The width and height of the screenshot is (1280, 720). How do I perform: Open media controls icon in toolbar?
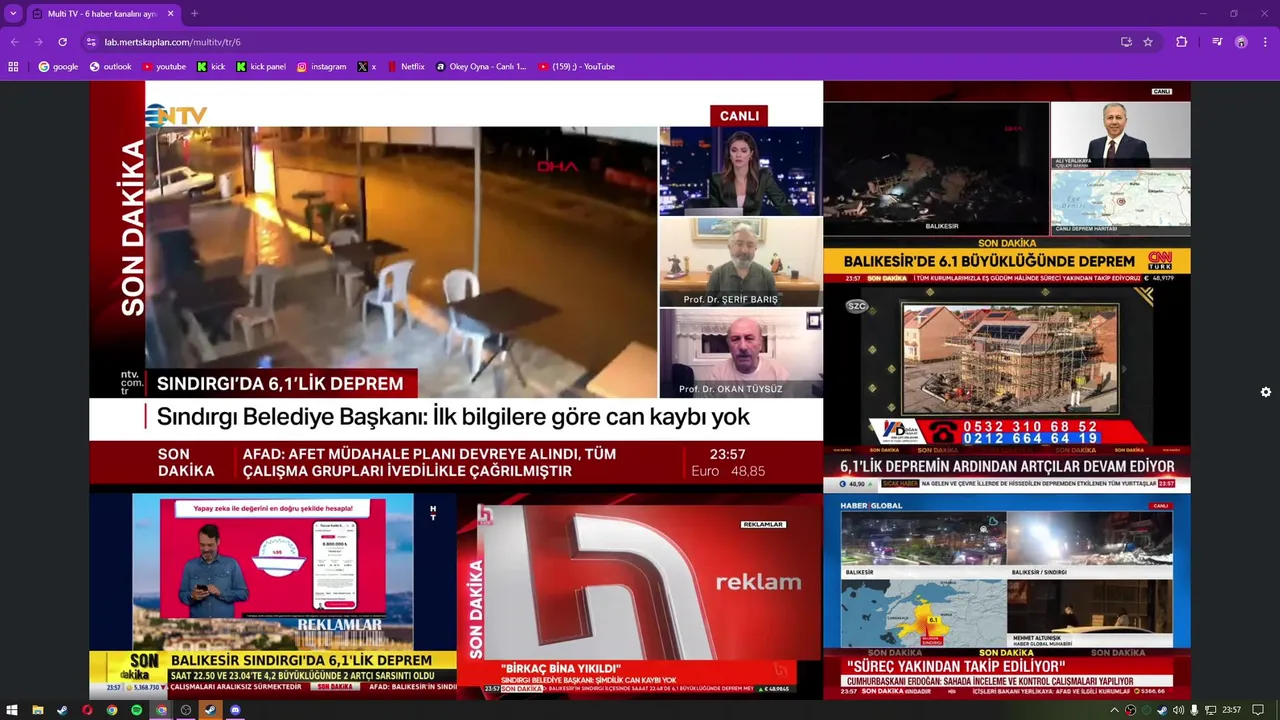tap(1217, 42)
